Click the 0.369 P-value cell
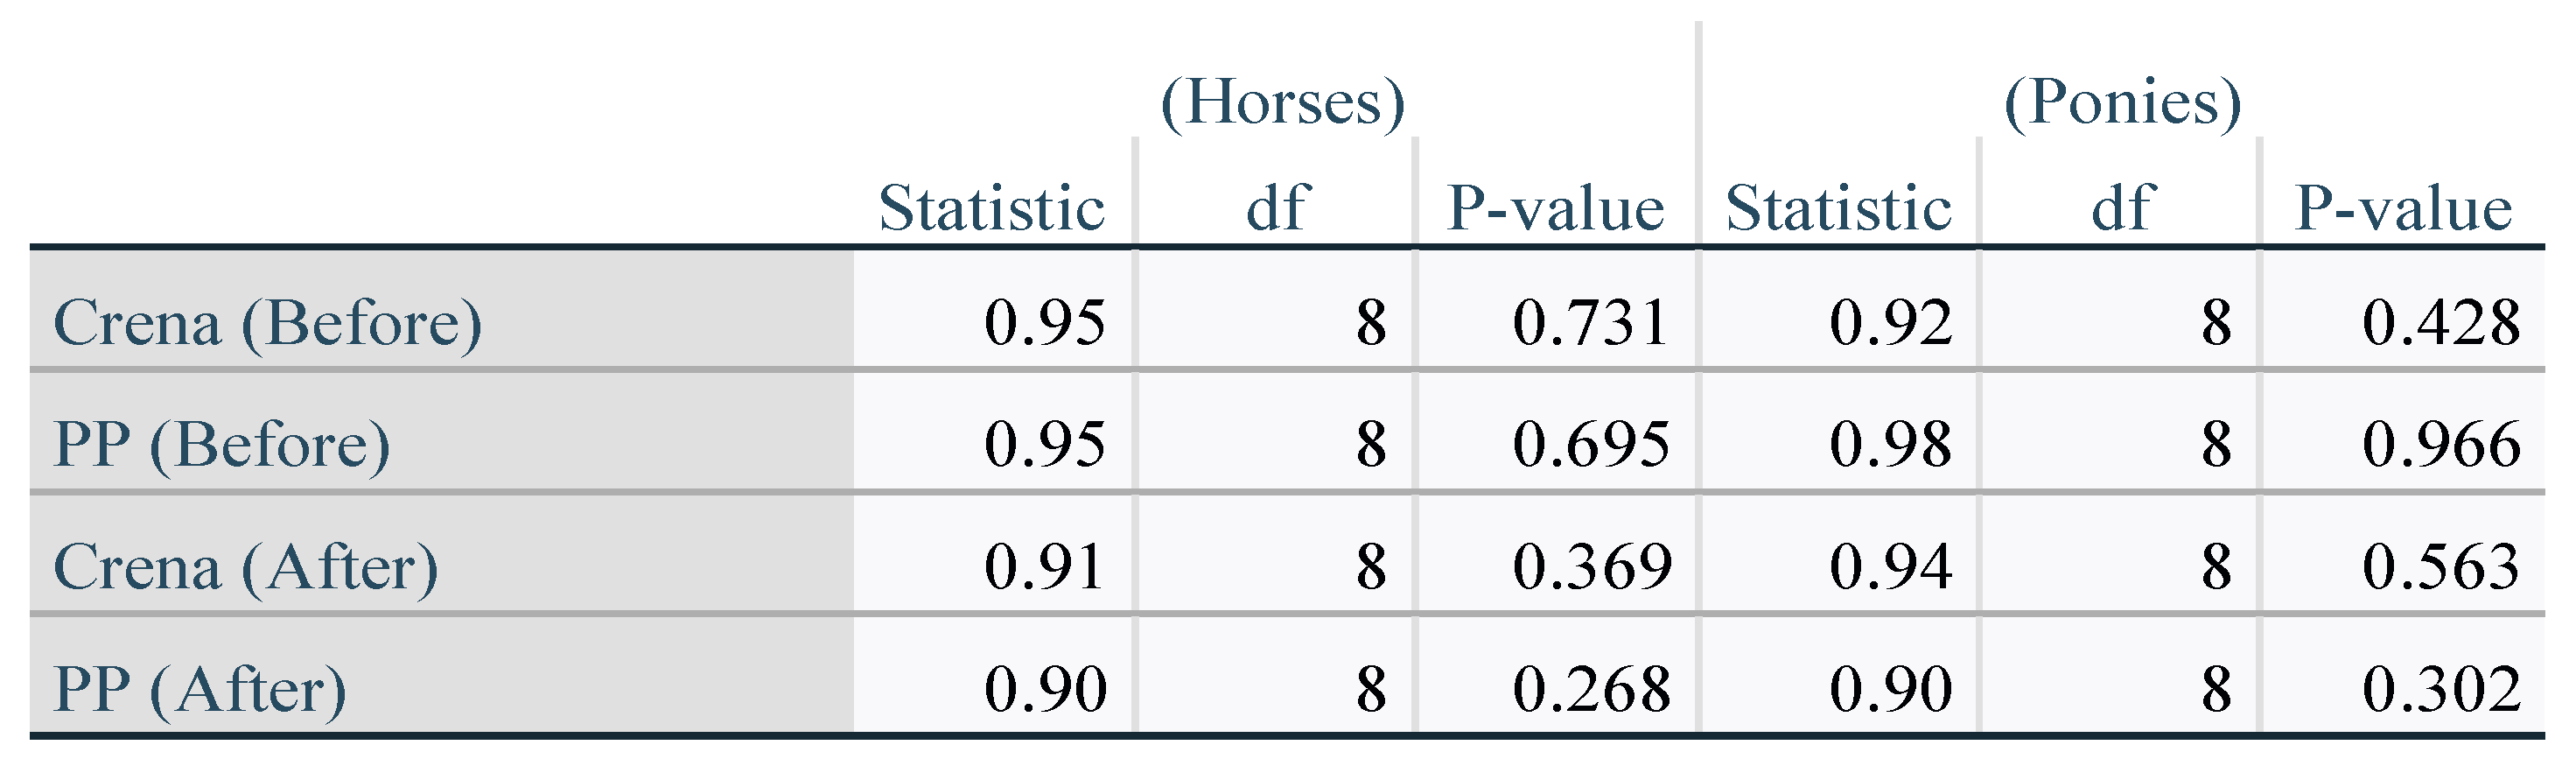This screenshot has width=2576, height=773. click(x=1591, y=568)
